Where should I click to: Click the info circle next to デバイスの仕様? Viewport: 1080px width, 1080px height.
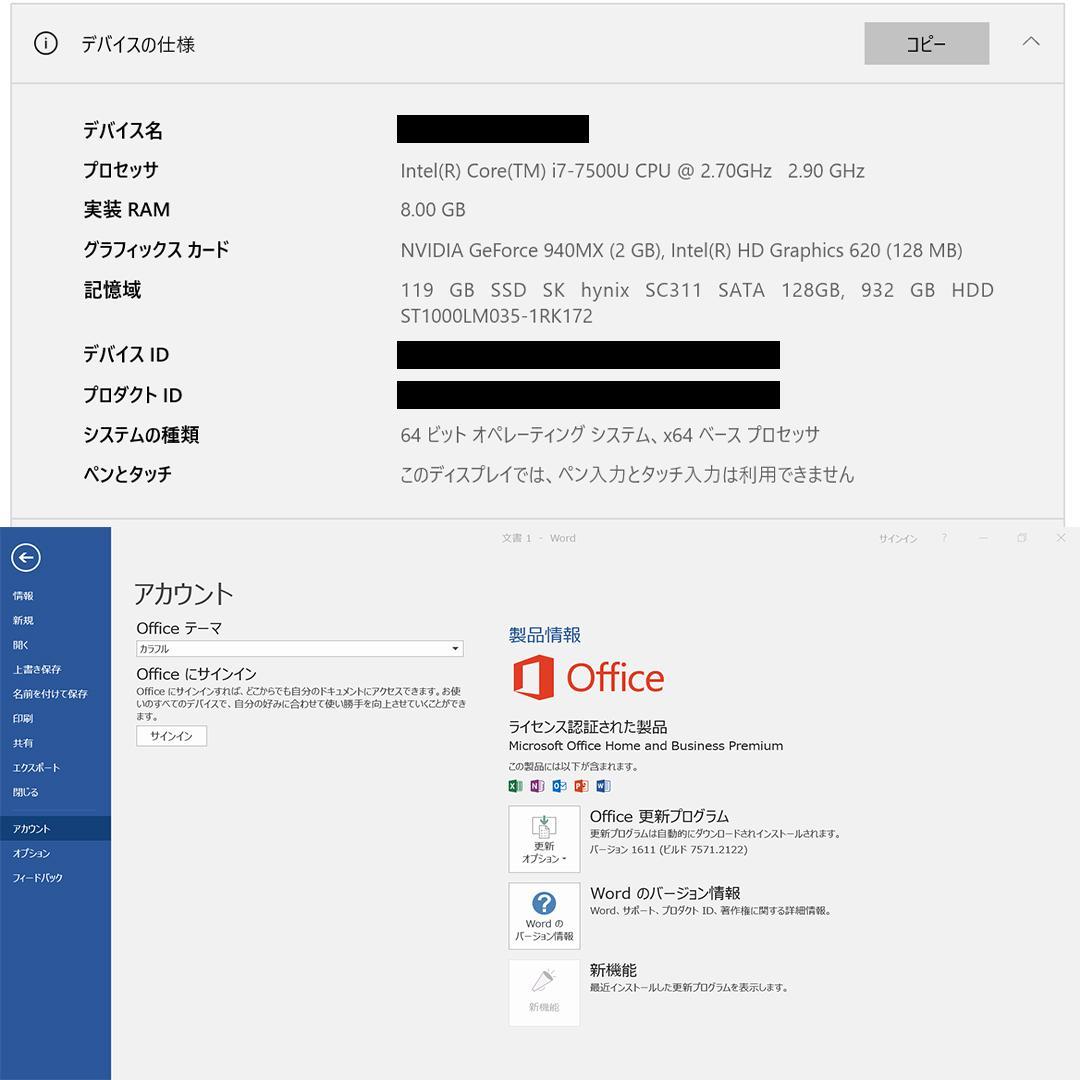pos(45,44)
